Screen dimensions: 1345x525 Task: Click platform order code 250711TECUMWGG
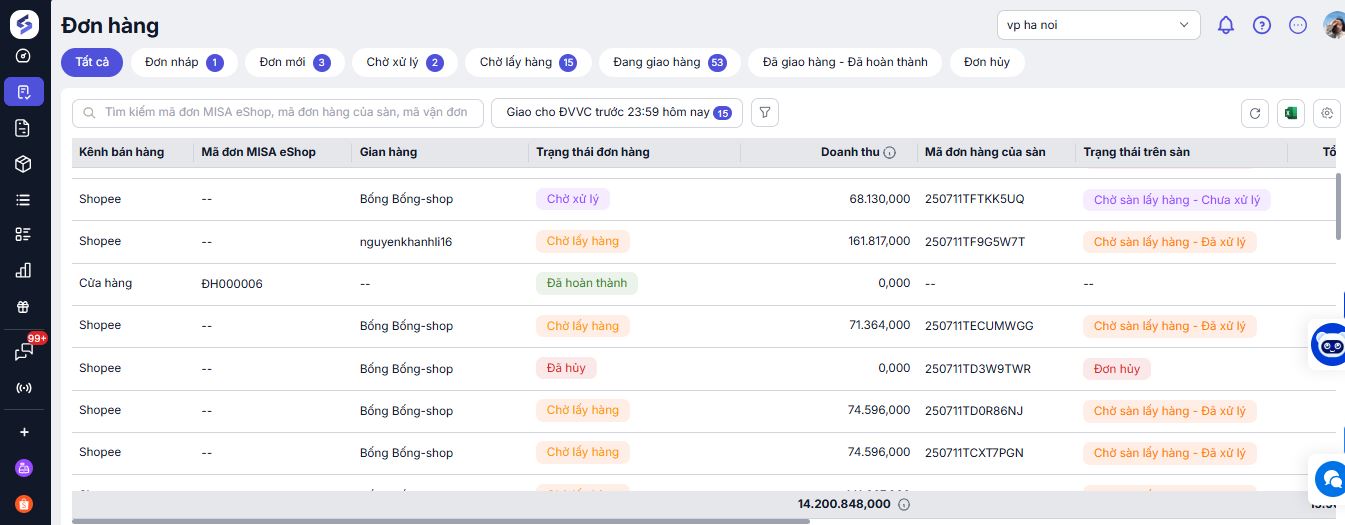979,326
